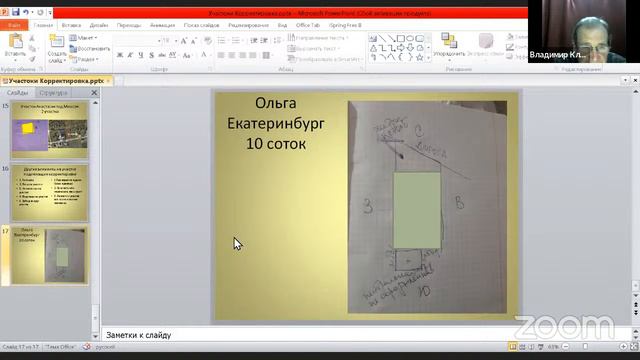Image resolution: width=640 pixels, height=360 pixels.
Task: Select the five-point Star shape
Action: (420, 58)
